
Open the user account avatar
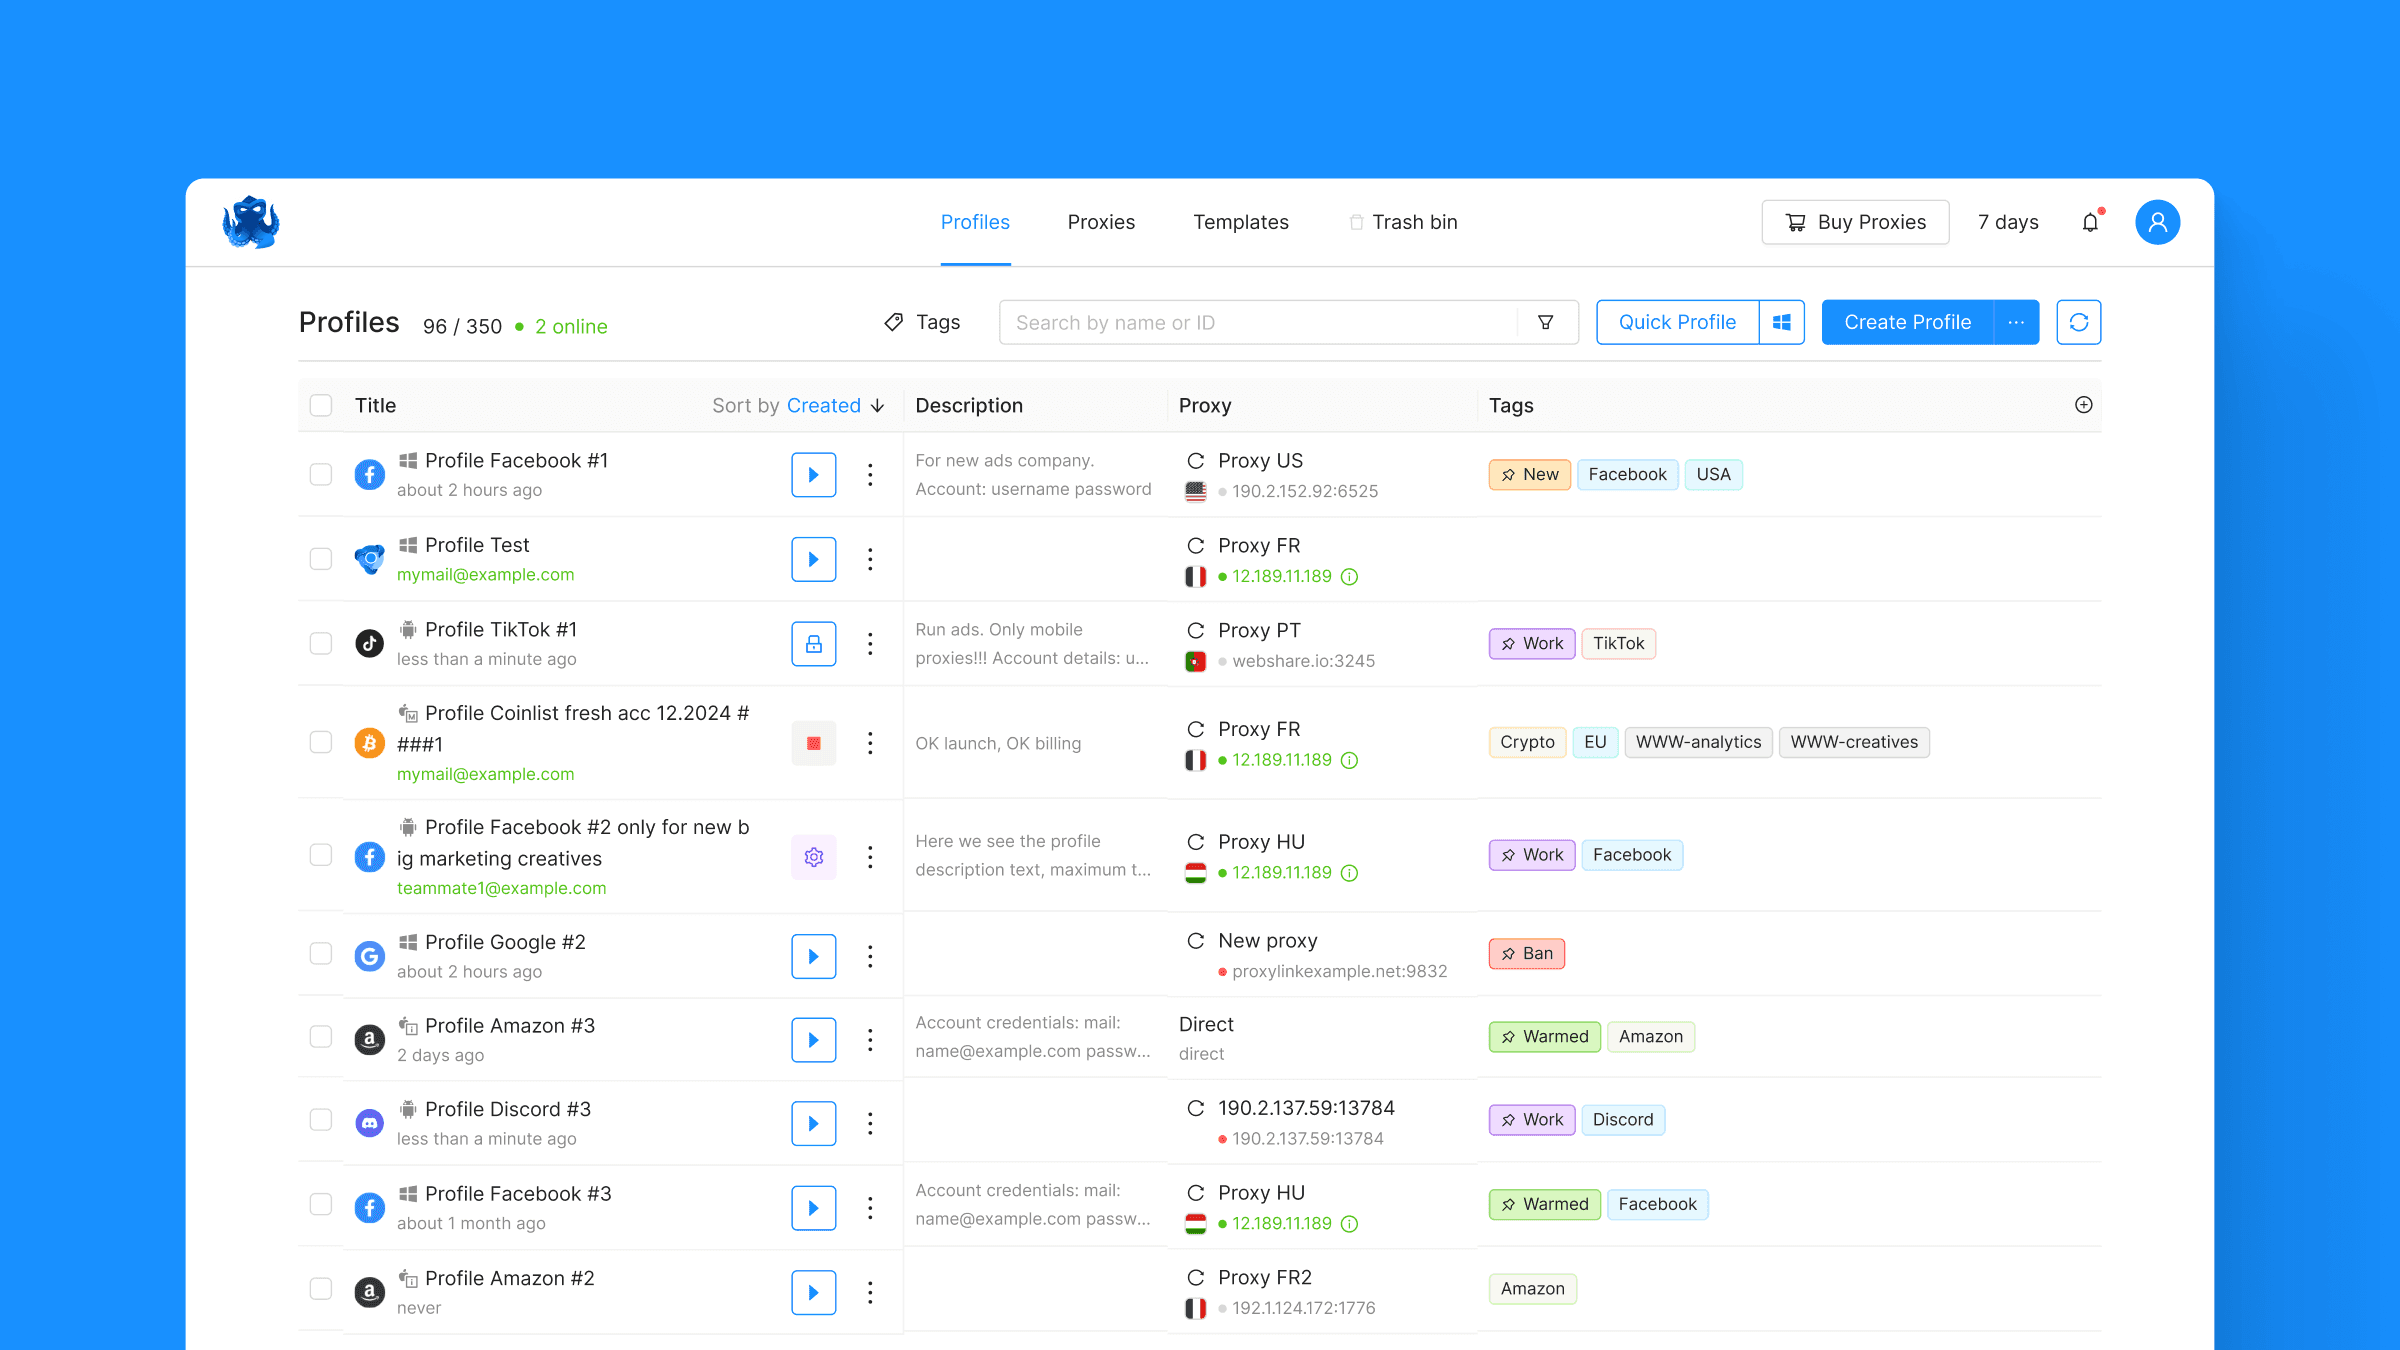point(2157,222)
